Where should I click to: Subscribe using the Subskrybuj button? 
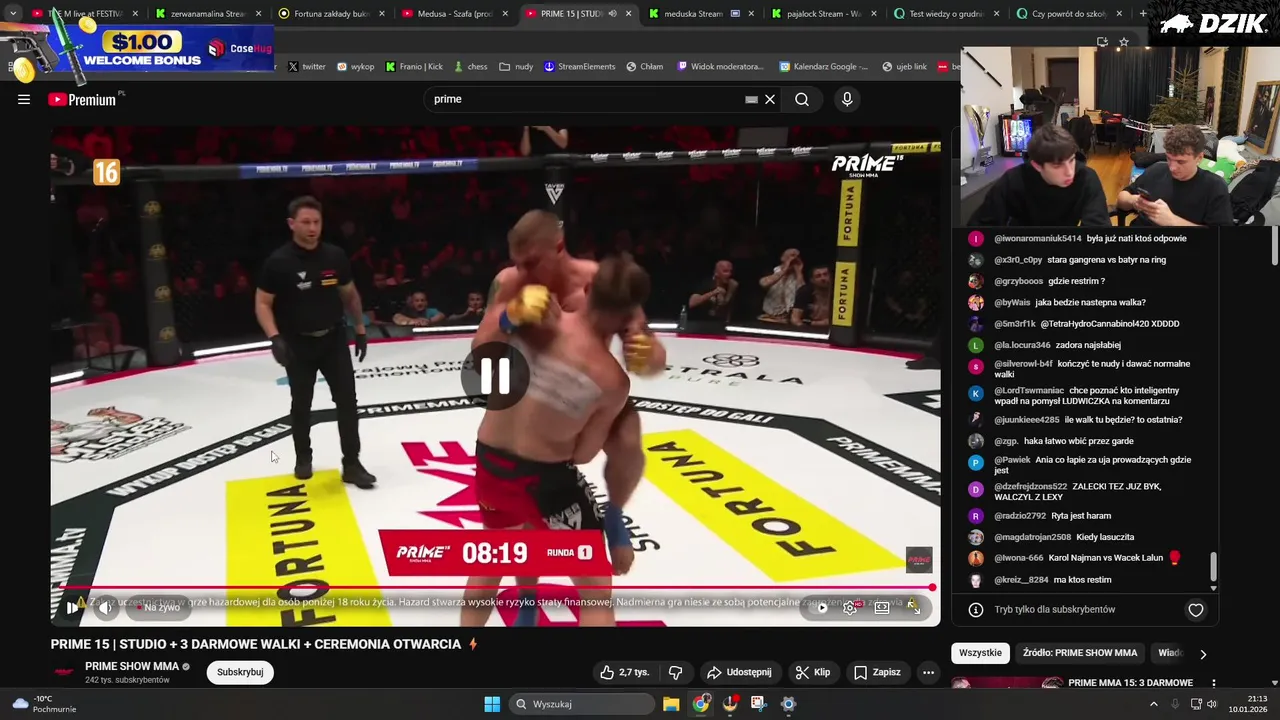click(x=240, y=672)
